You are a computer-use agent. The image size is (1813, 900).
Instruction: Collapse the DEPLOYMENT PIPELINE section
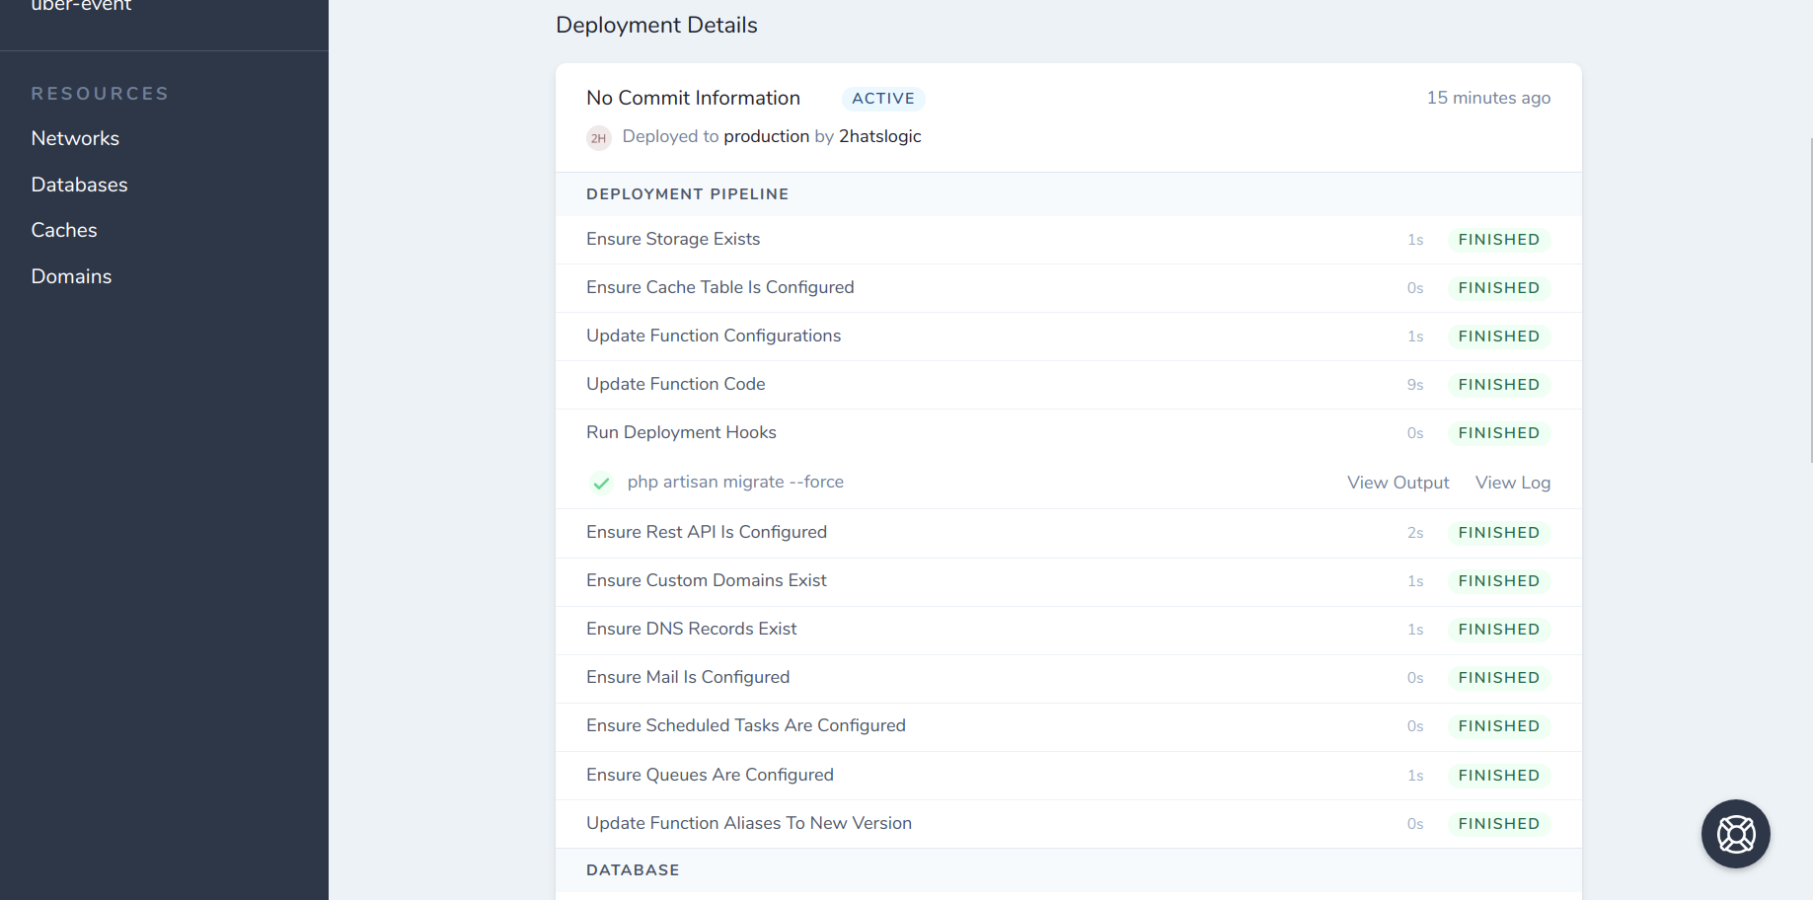687,194
